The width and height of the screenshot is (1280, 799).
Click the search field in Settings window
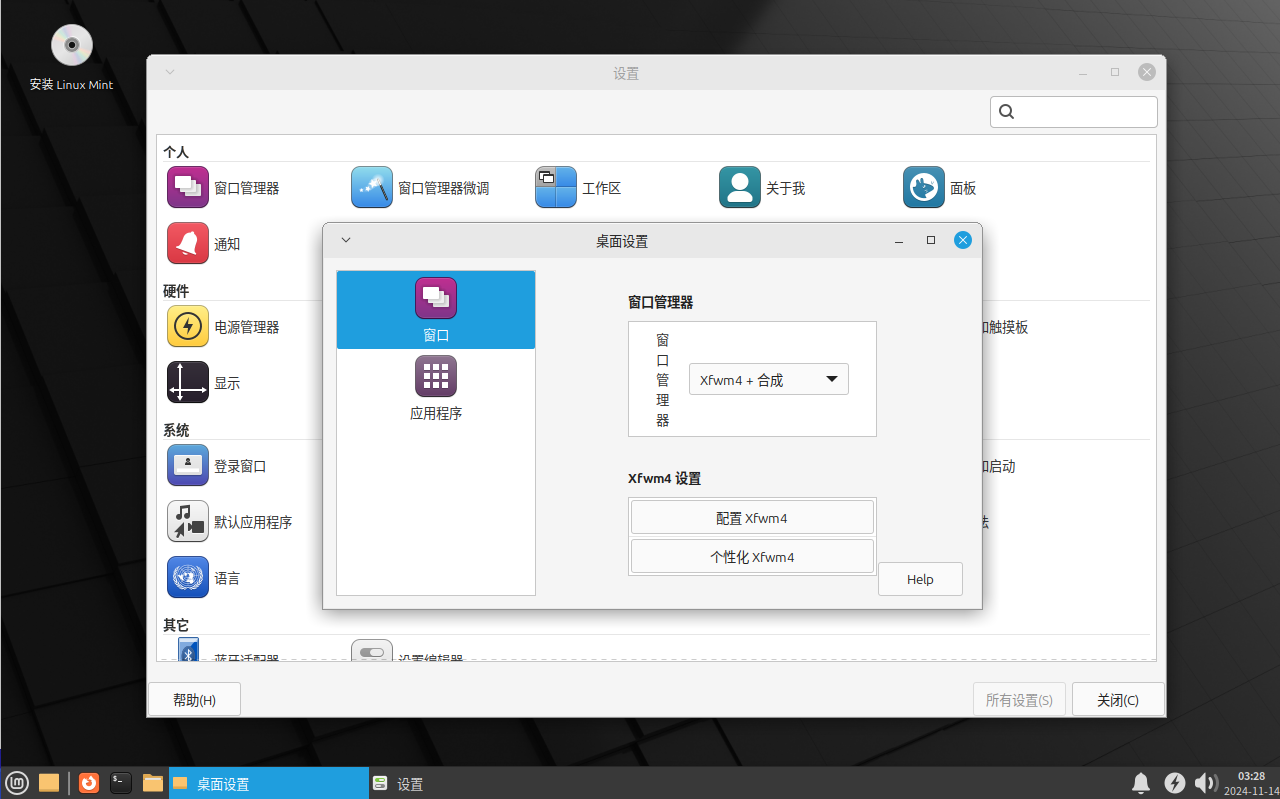(x=1074, y=111)
